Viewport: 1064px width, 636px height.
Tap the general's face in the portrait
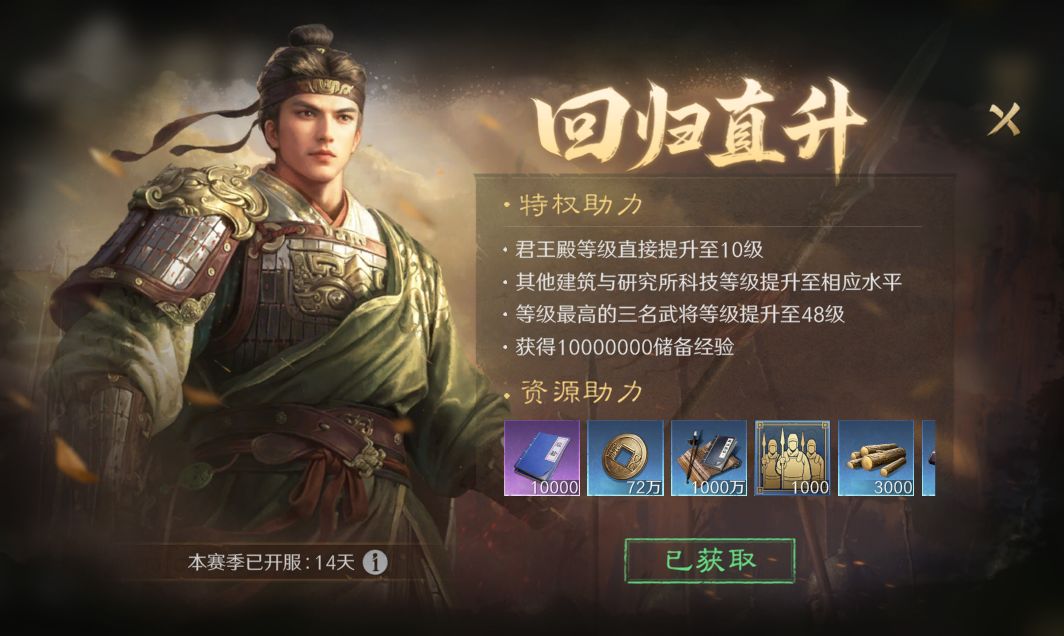(x=319, y=136)
